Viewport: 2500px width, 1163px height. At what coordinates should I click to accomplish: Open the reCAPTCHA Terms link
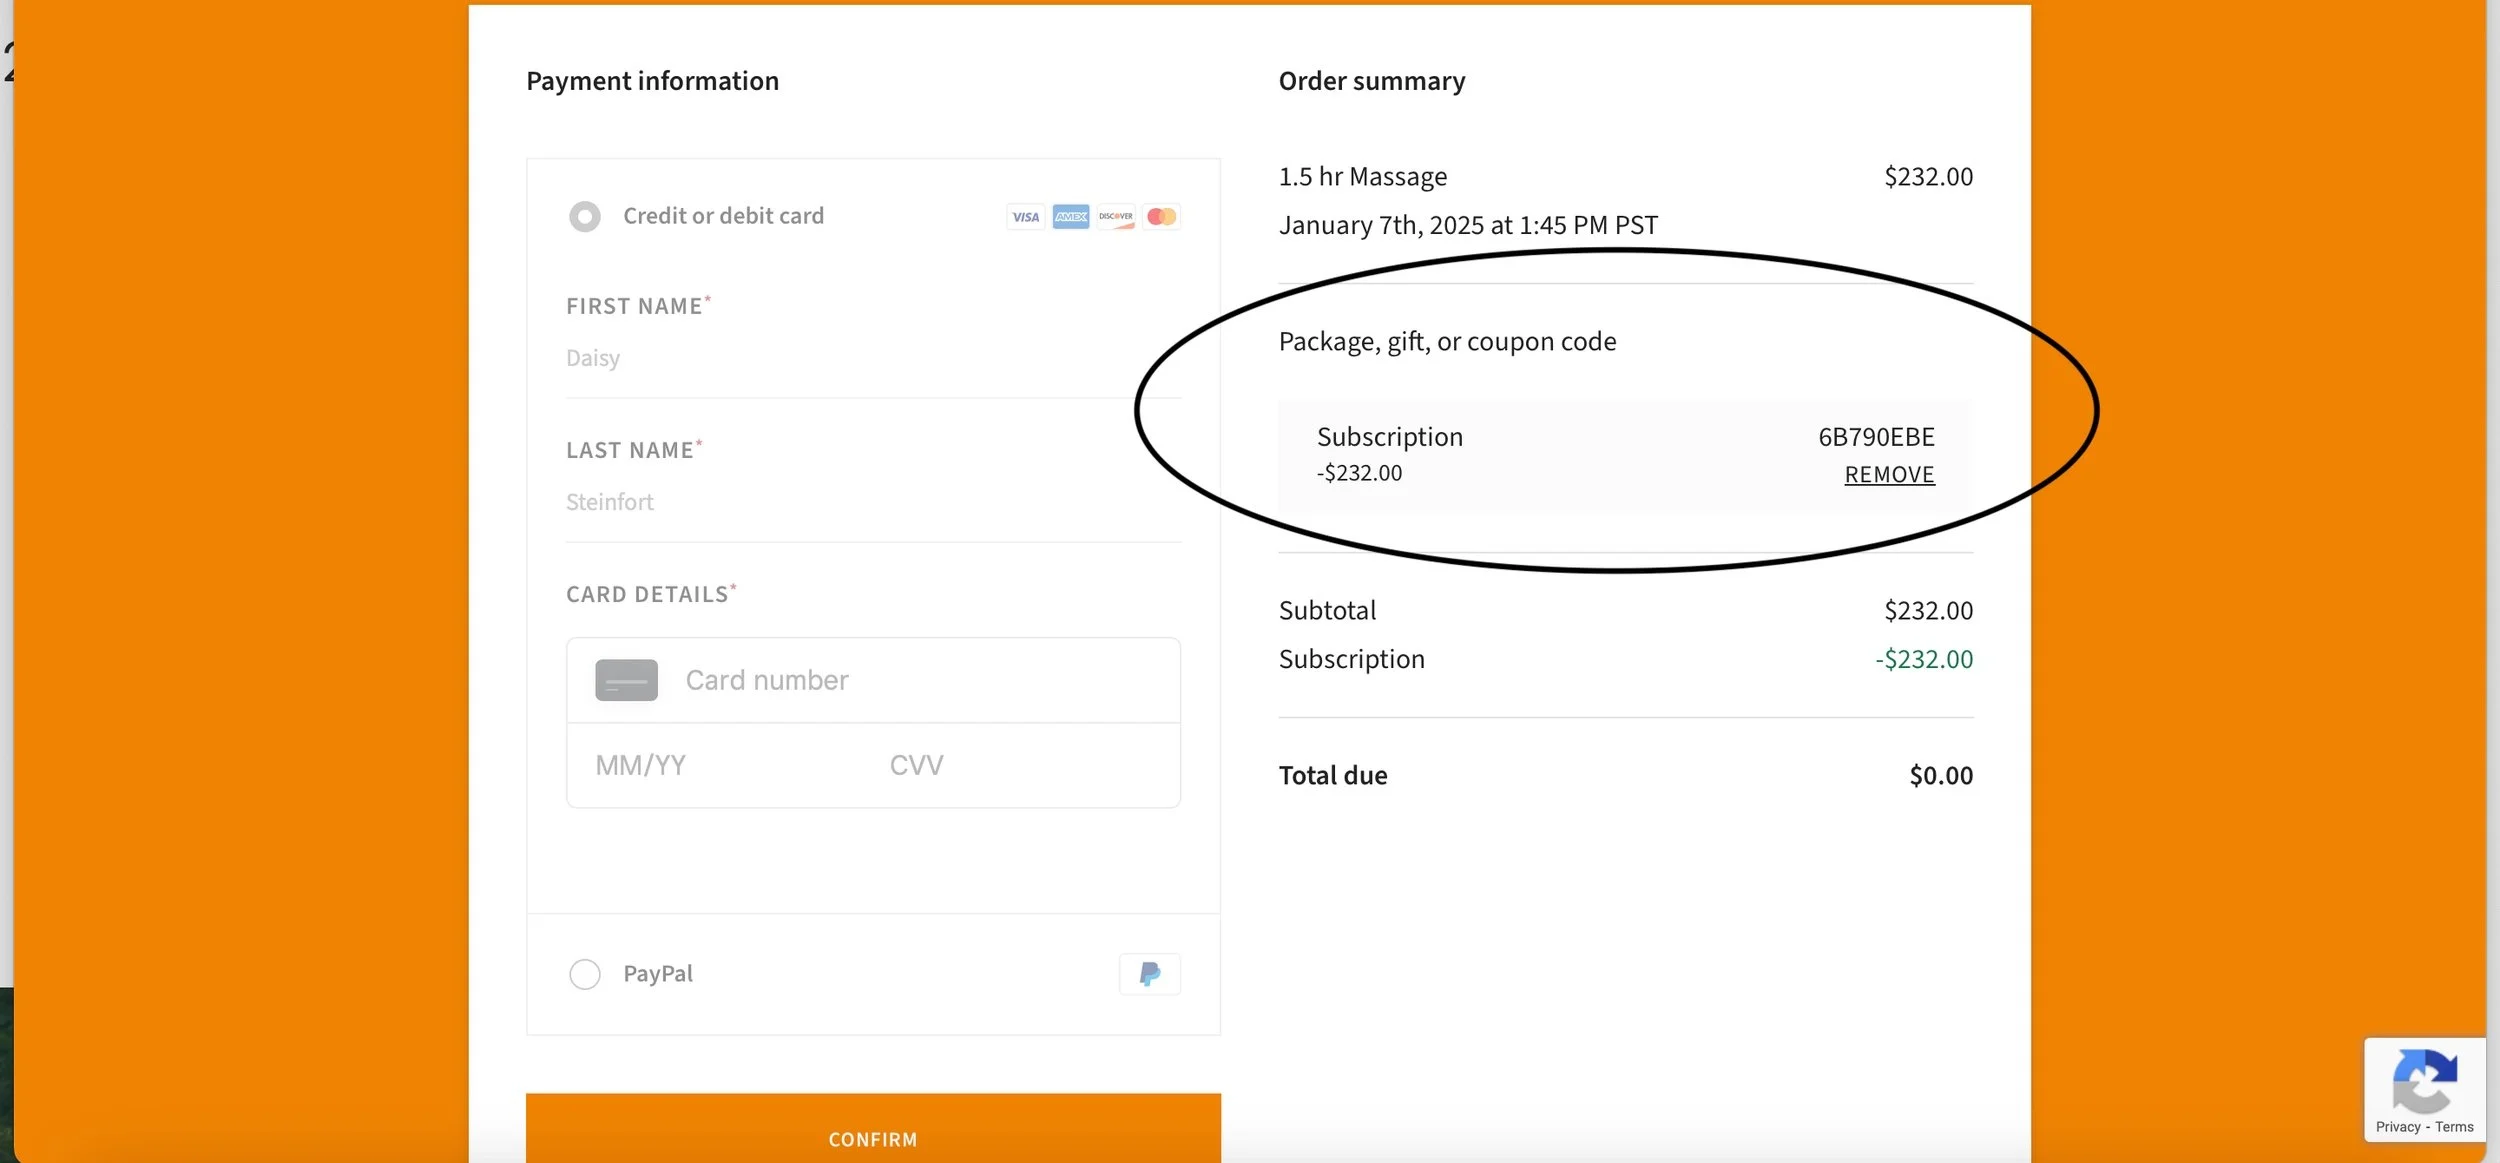[2454, 1127]
